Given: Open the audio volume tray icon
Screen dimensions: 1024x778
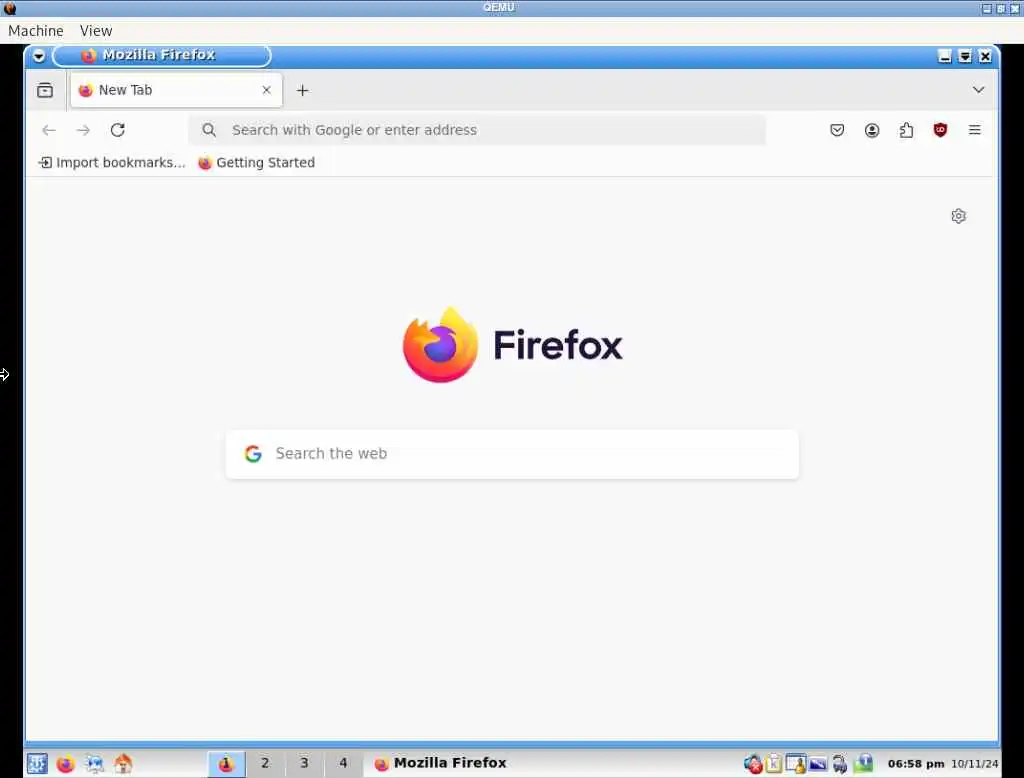Looking at the screenshot, I should [x=840, y=763].
